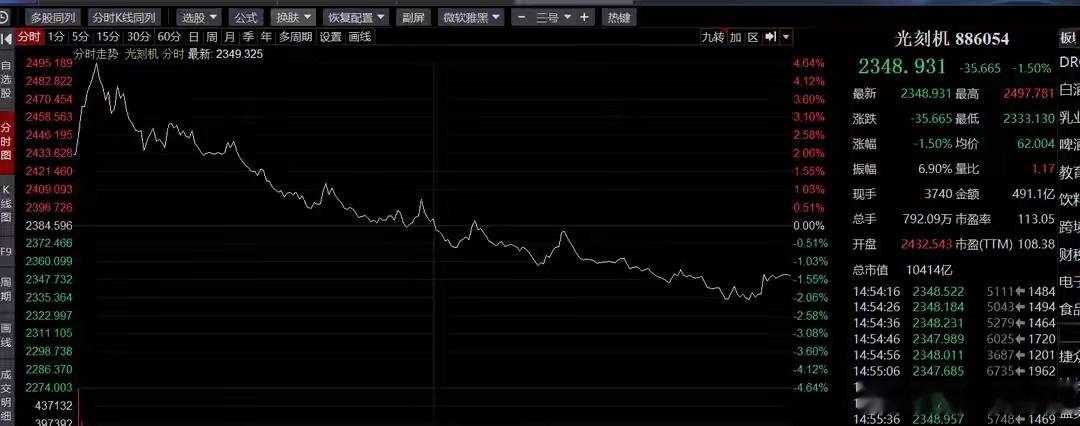This screenshot has width=1080, height=426.
Task: Open the 三号 font size dropdown
Action: (x=554, y=18)
